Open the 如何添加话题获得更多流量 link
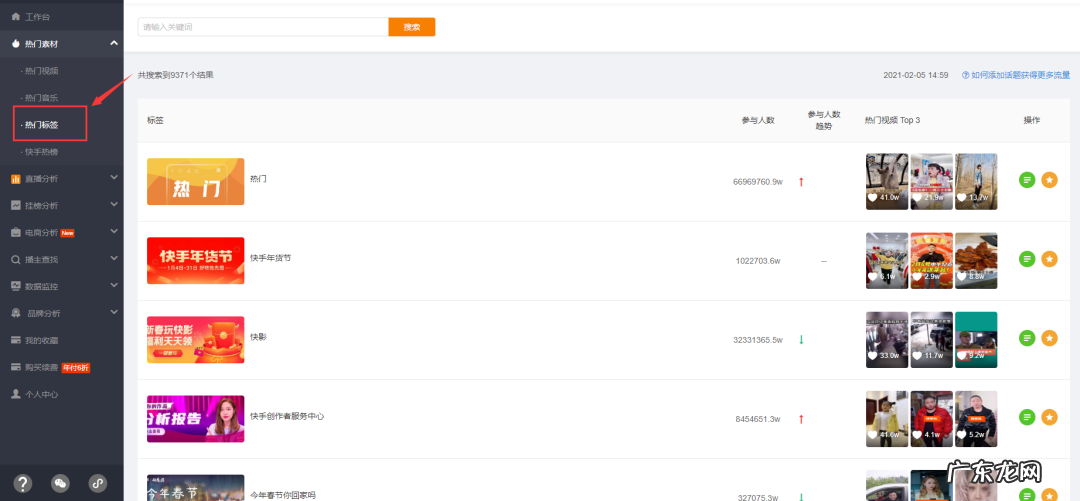The image size is (1080, 501). (x=1021, y=75)
